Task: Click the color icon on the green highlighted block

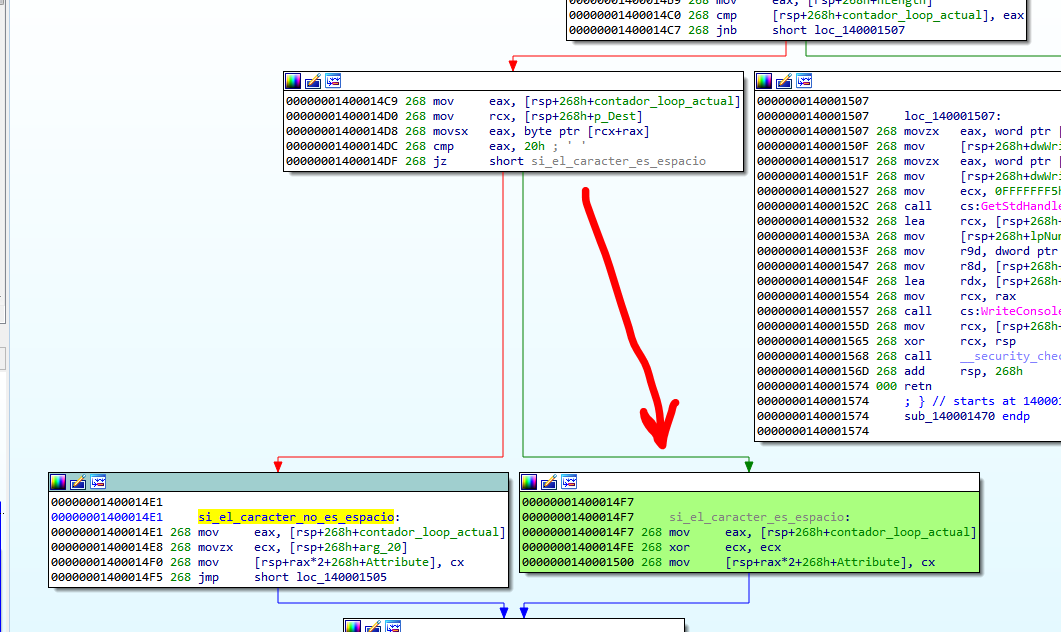Action: [x=529, y=482]
